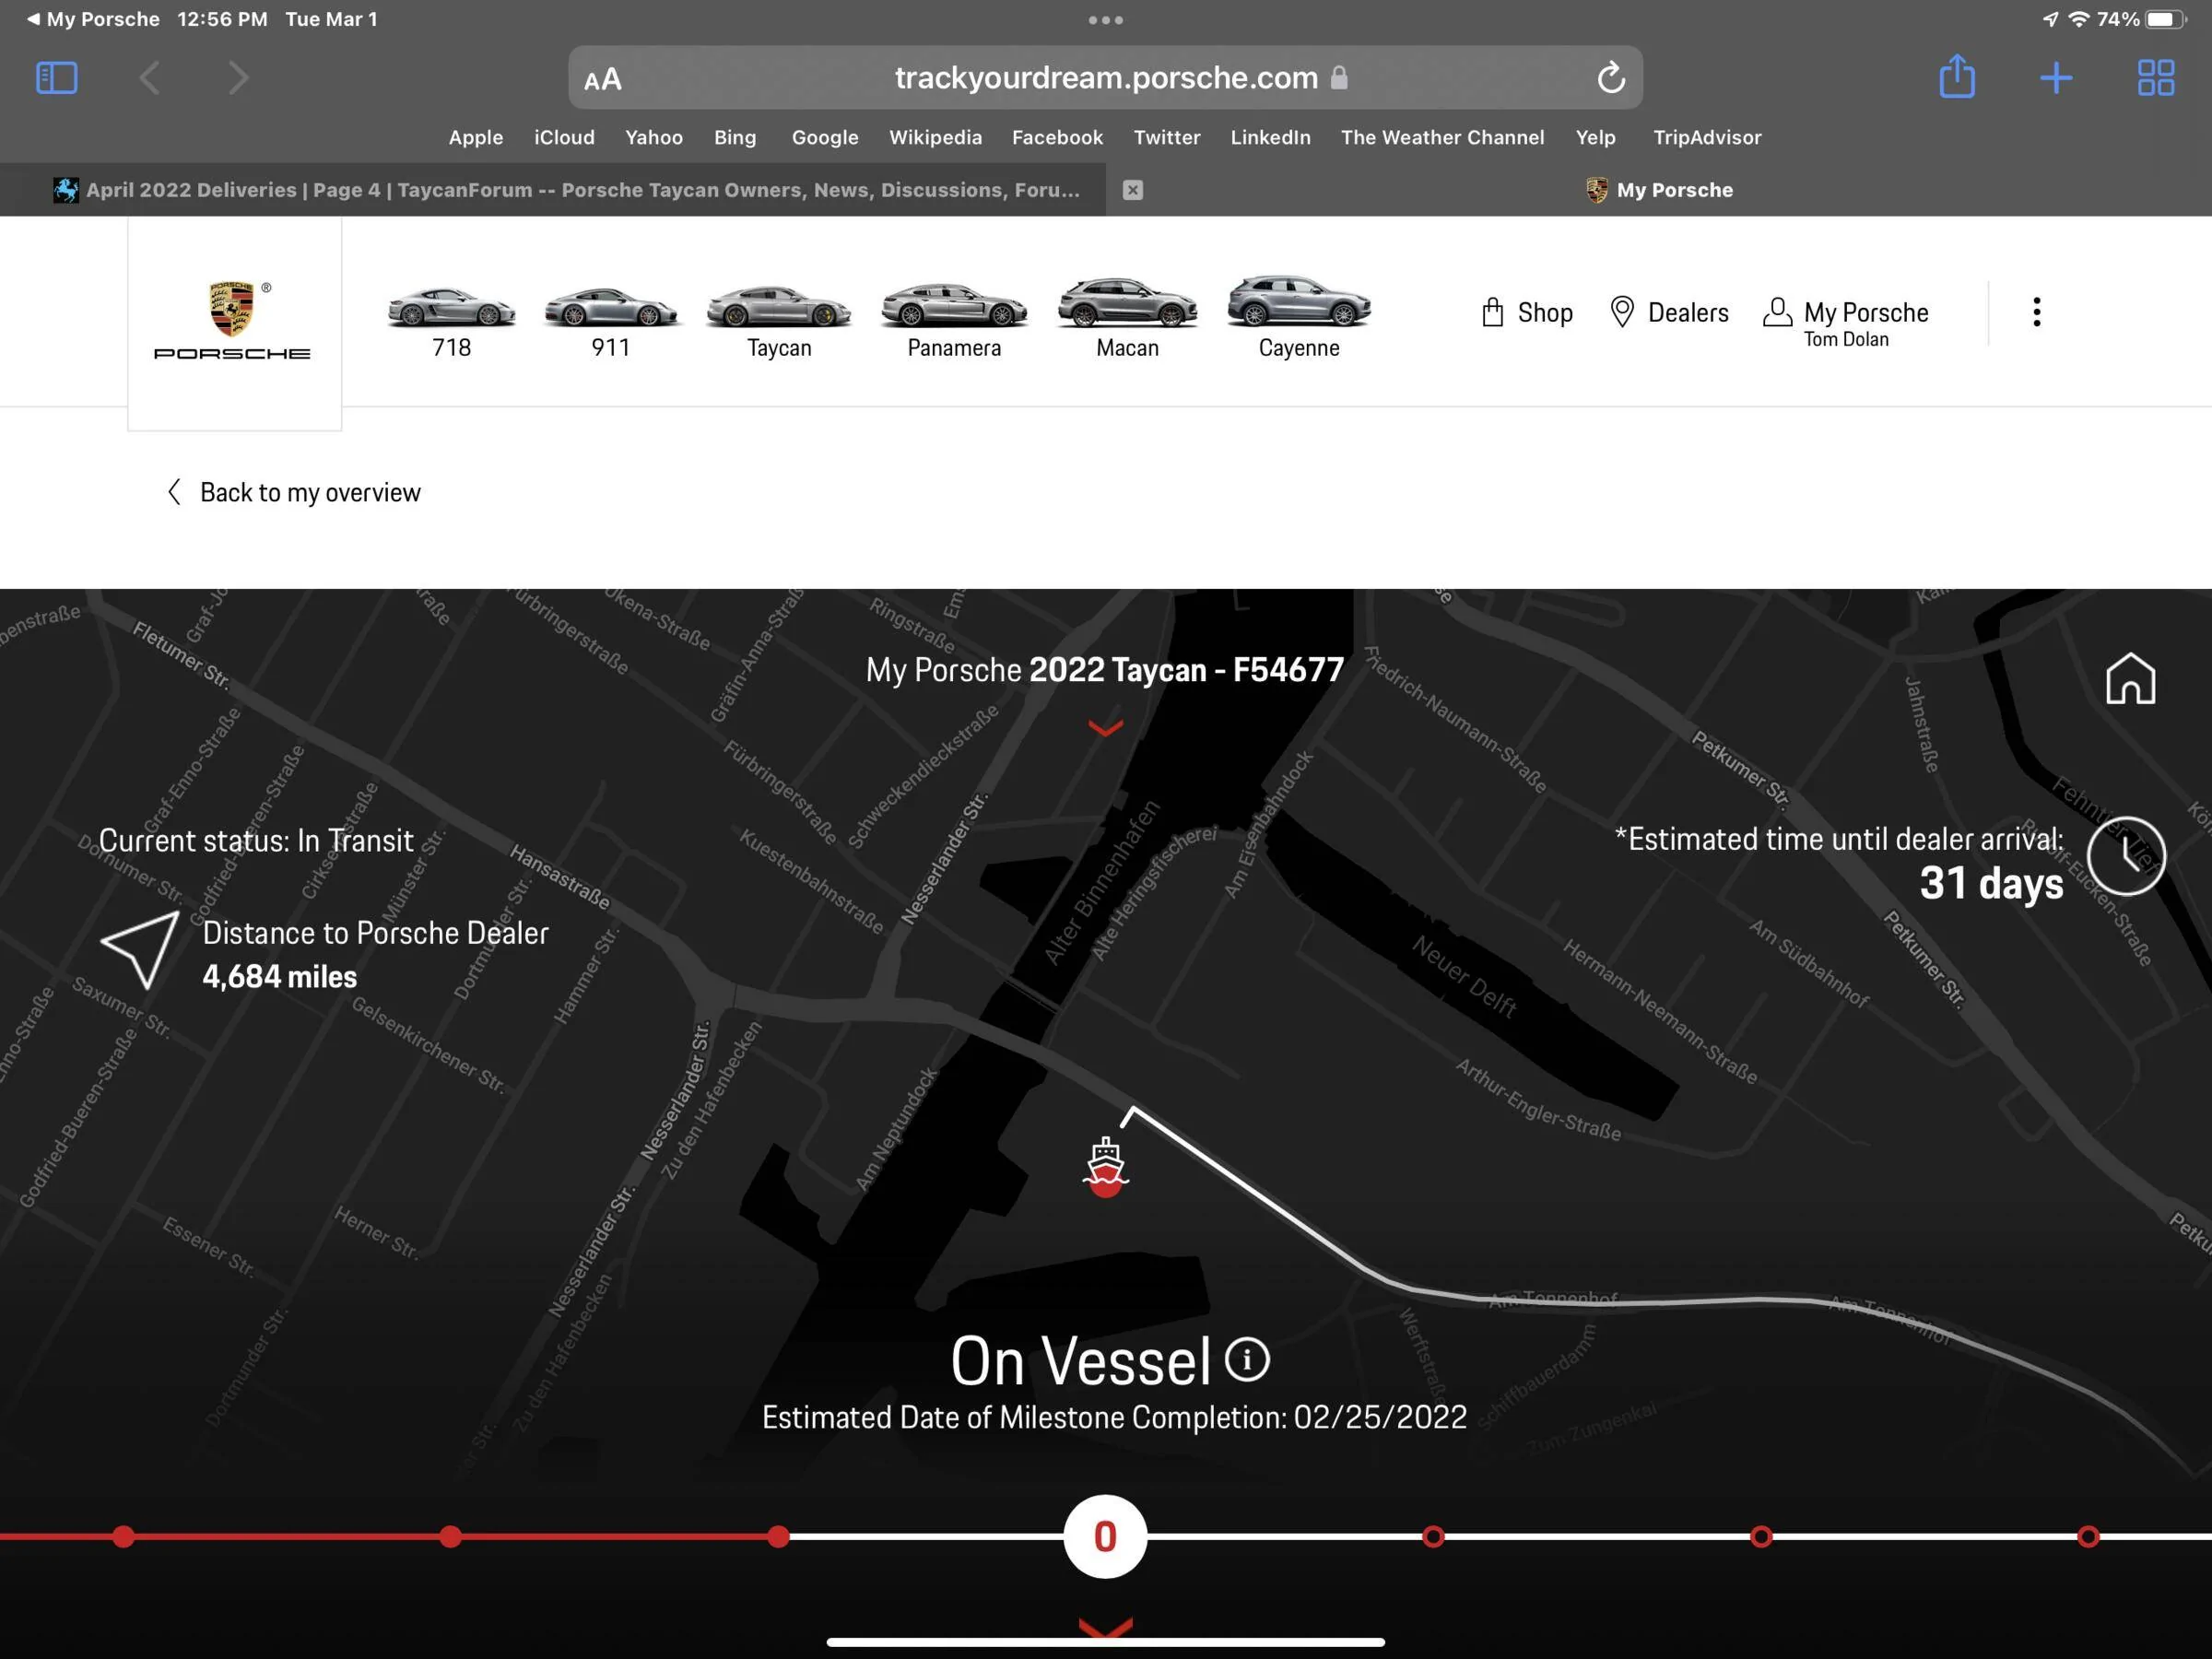
Task: Open the Google bookmark
Action: (825, 137)
